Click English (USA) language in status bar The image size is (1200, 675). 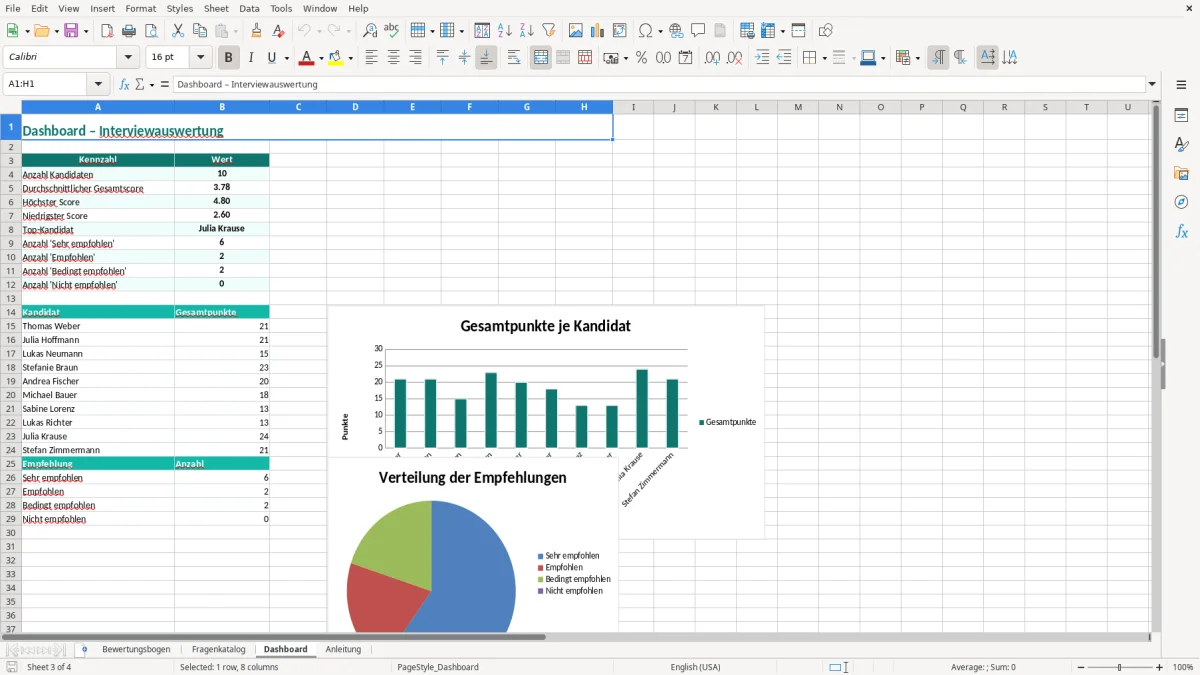tap(695, 667)
